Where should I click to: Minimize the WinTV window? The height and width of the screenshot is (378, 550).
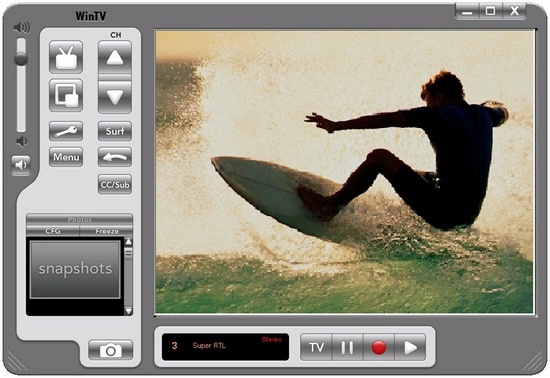(x=467, y=11)
